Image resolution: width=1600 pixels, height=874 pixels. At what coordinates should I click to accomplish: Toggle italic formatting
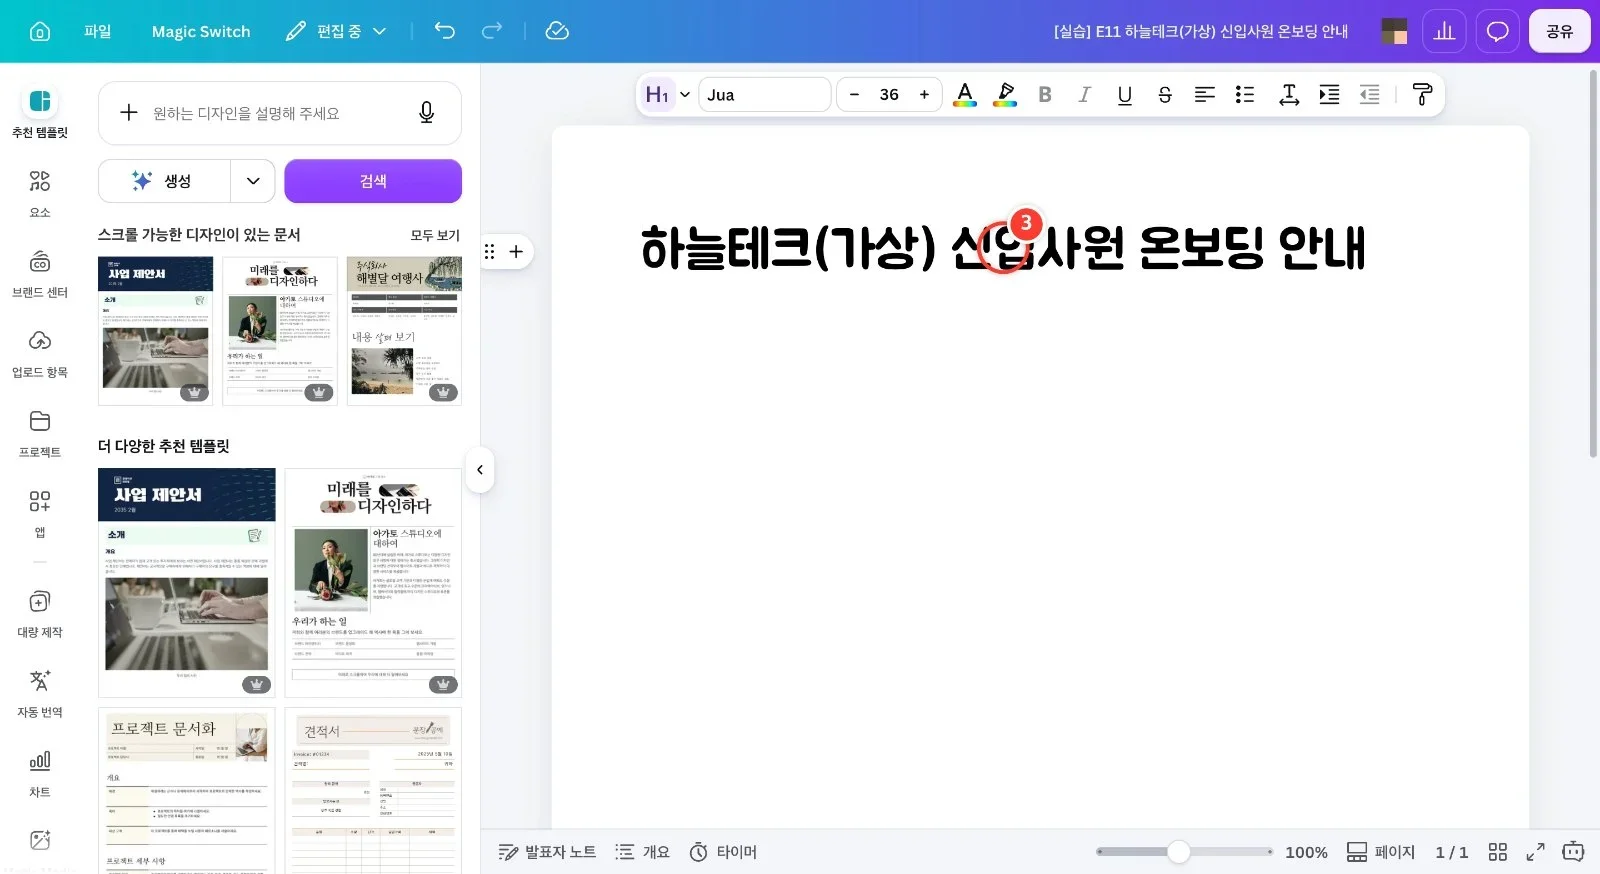[1085, 95]
